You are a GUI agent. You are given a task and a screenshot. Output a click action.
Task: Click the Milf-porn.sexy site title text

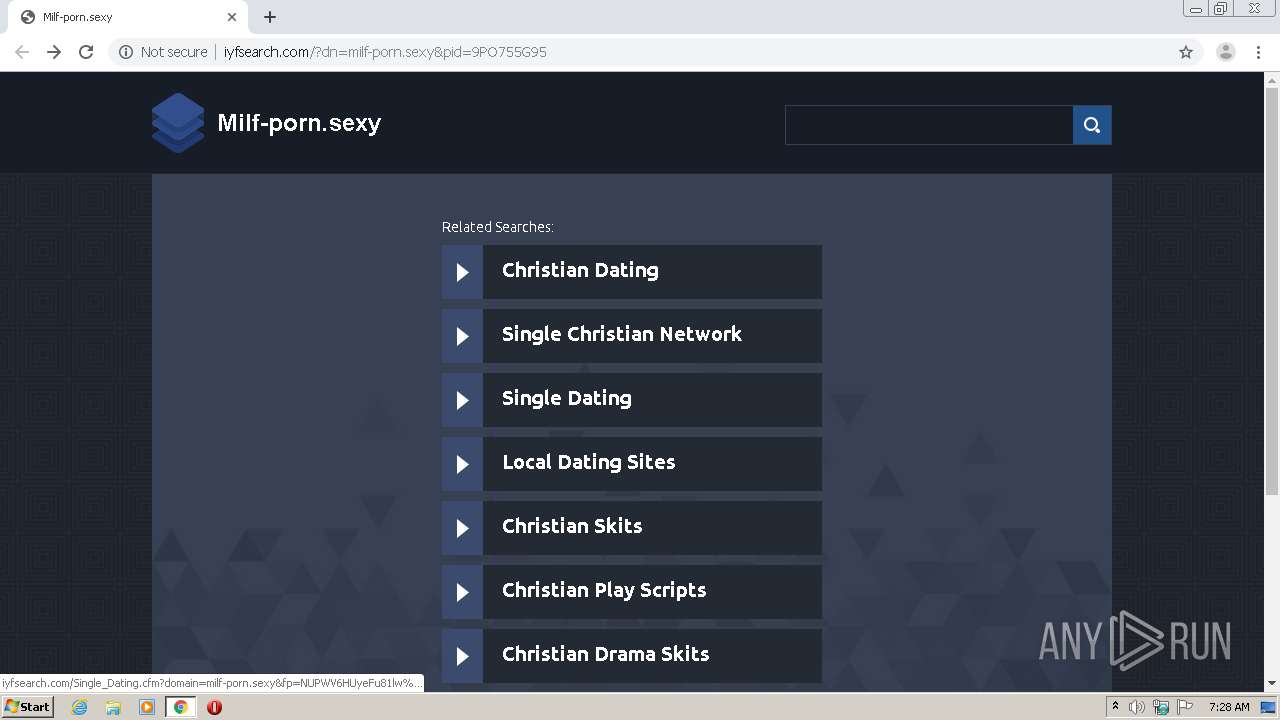(299, 123)
